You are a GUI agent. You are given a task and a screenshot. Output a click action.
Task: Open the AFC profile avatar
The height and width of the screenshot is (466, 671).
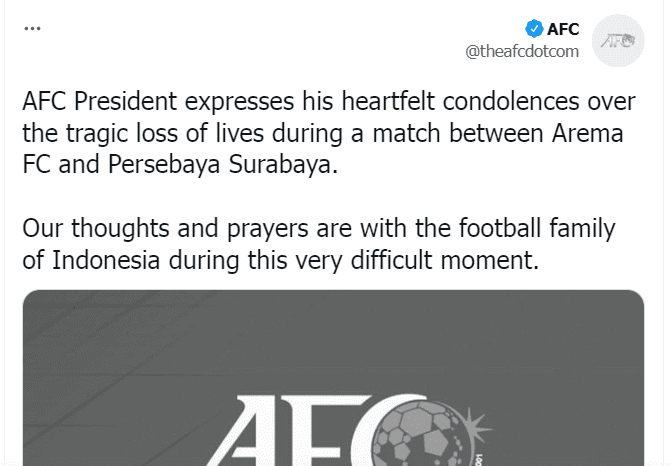[x=618, y=41]
